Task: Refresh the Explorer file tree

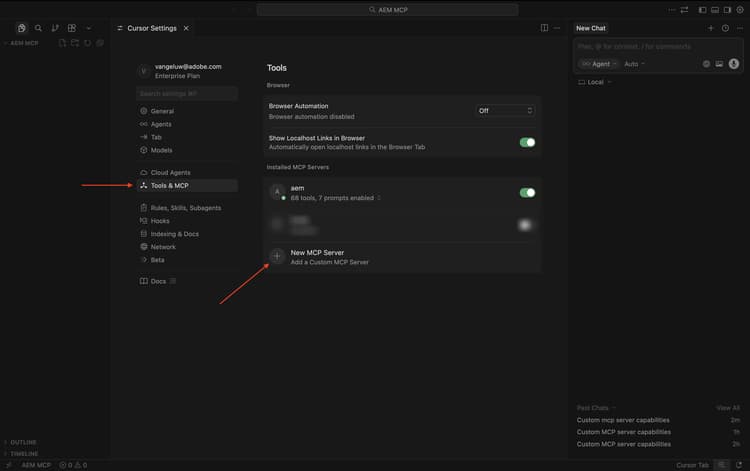Action: pyautogui.click(x=87, y=43)
